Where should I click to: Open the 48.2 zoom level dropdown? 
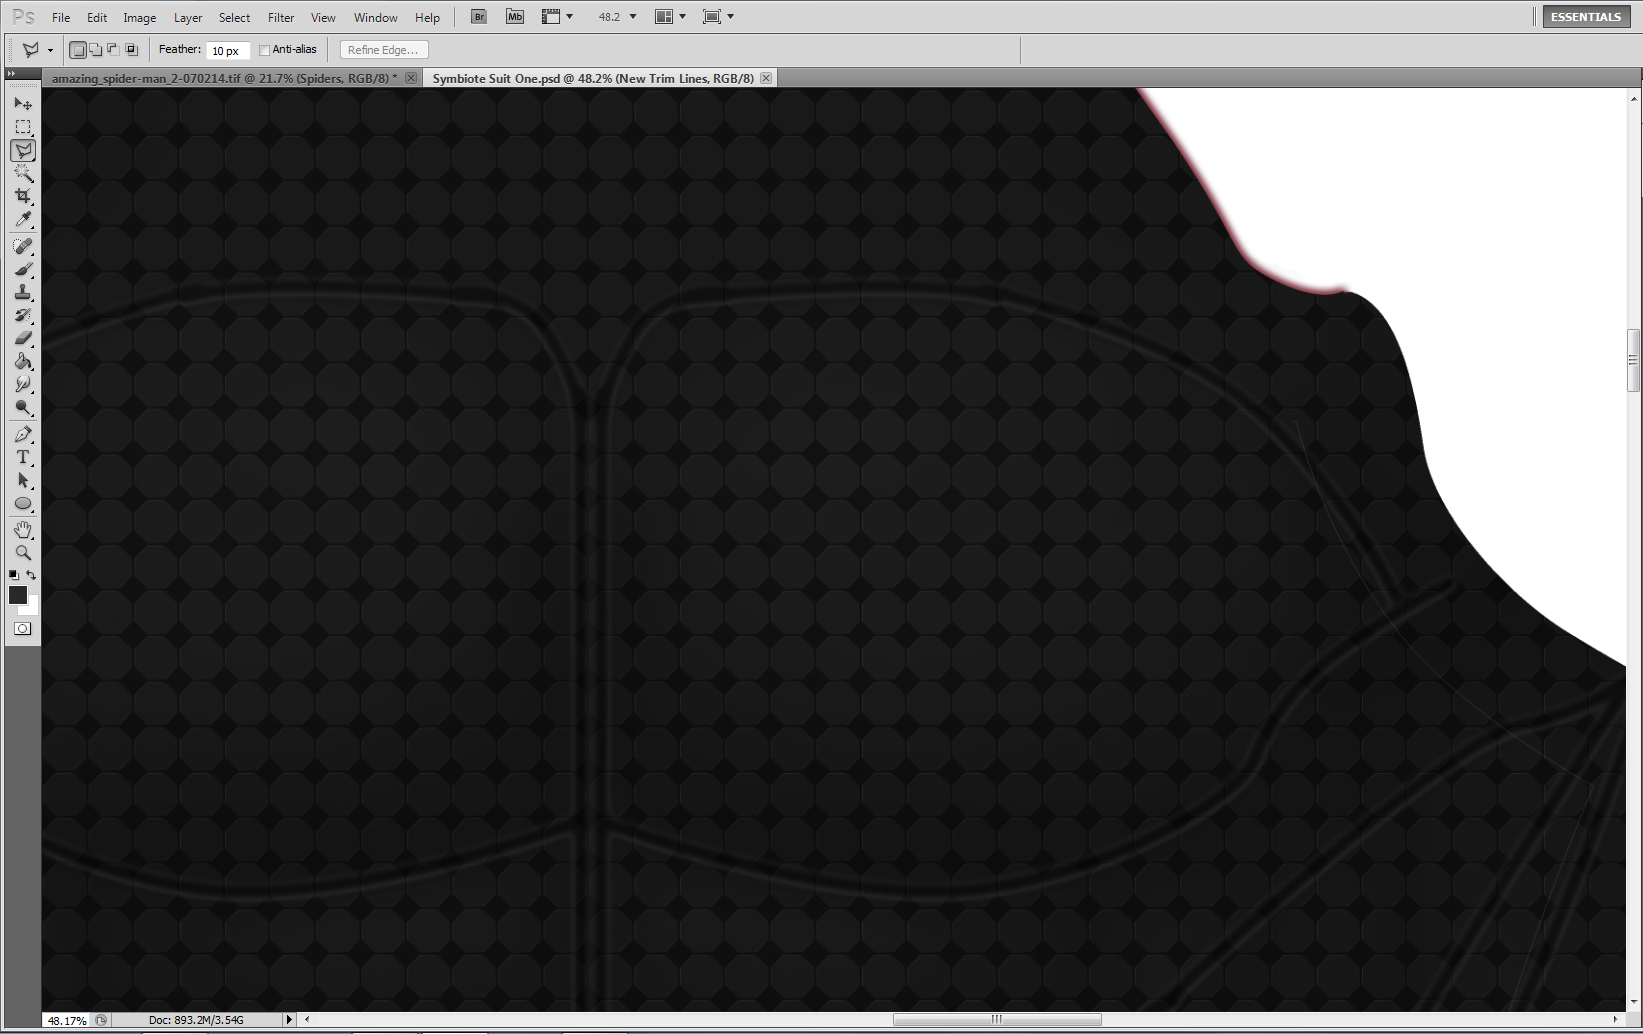pyautogui.click(x=633, y=17)
